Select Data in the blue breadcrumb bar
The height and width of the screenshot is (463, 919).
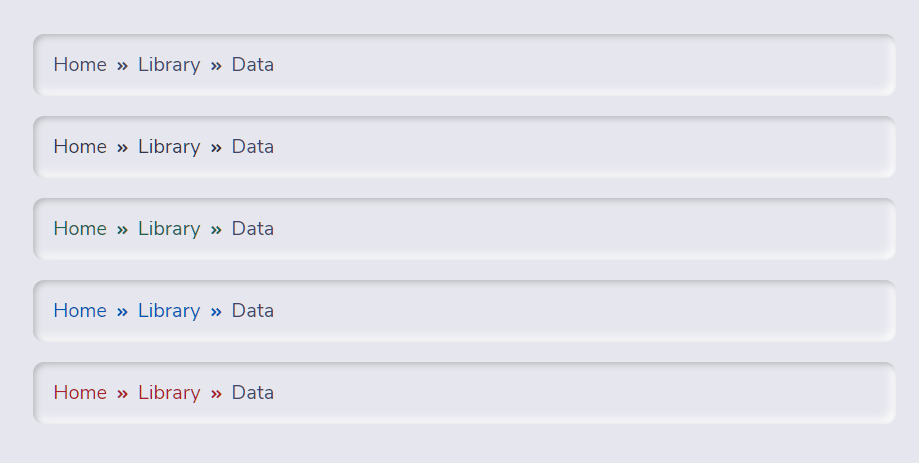click(253, 311)
